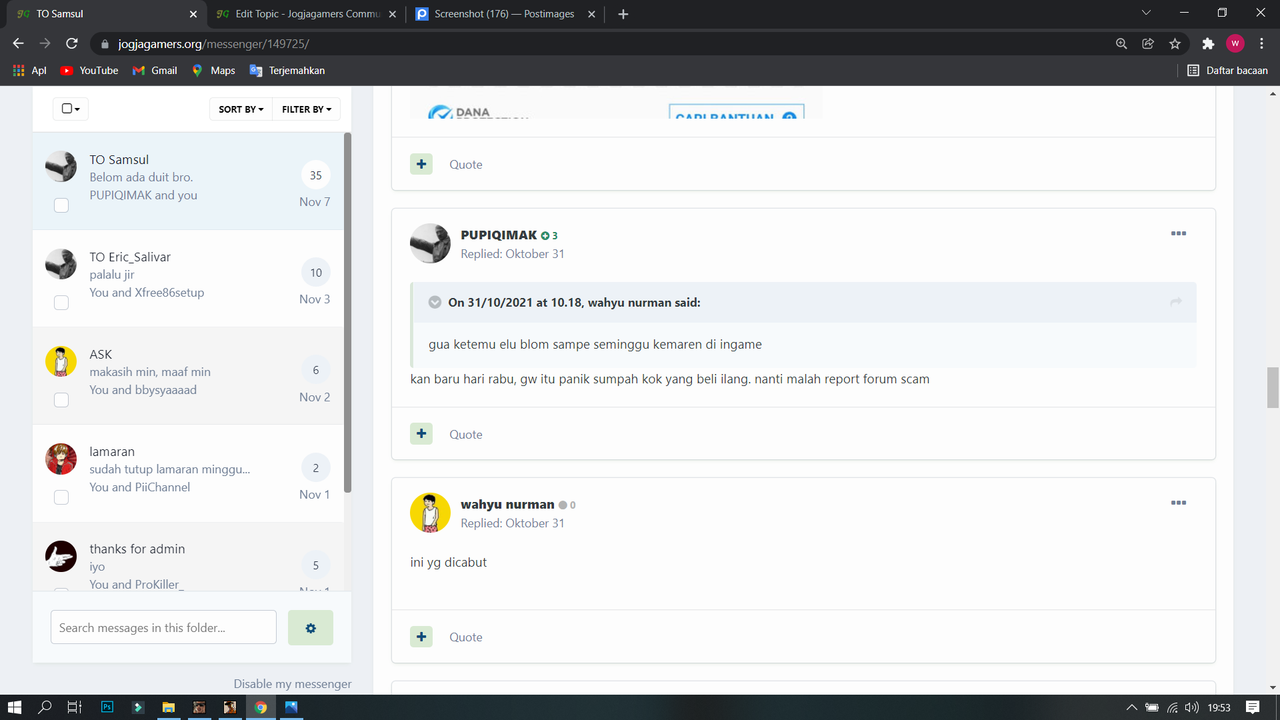1280x720 pixels.
Task: Open the Chrome extensions puzzle icon
Action: point(1208,43)
